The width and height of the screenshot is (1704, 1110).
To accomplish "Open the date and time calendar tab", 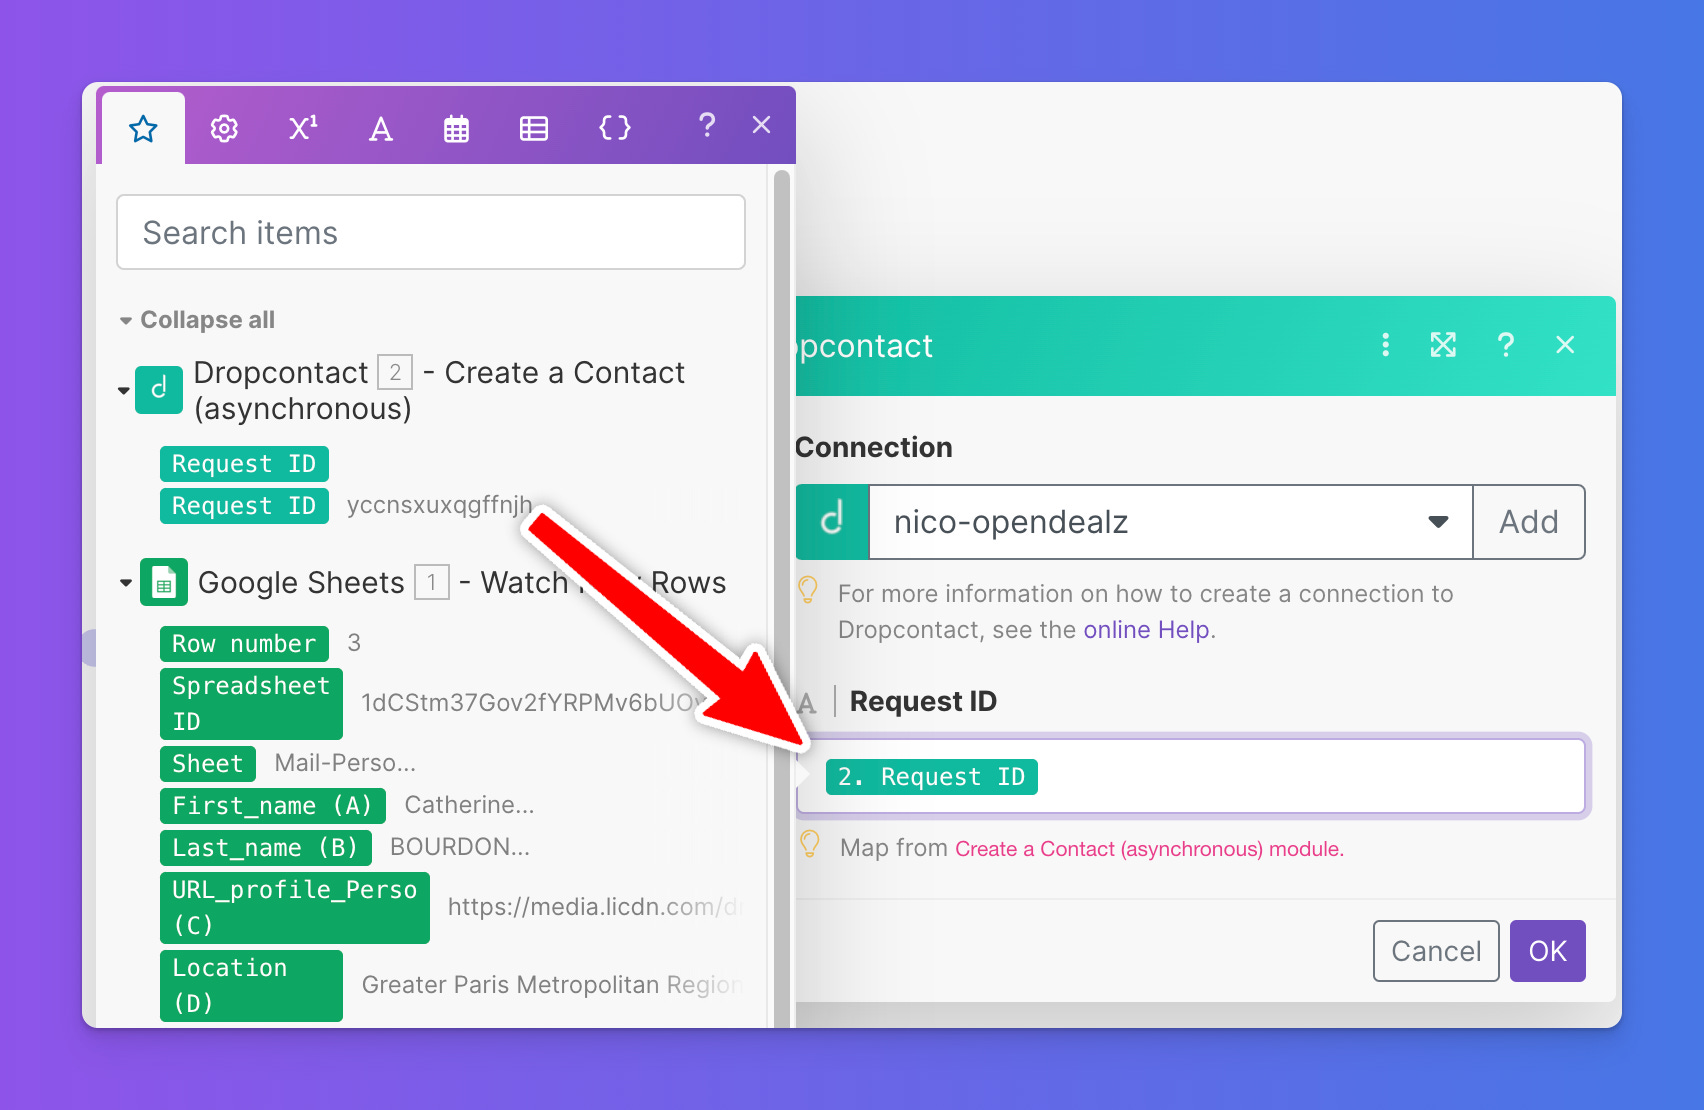I will (456, 129).
